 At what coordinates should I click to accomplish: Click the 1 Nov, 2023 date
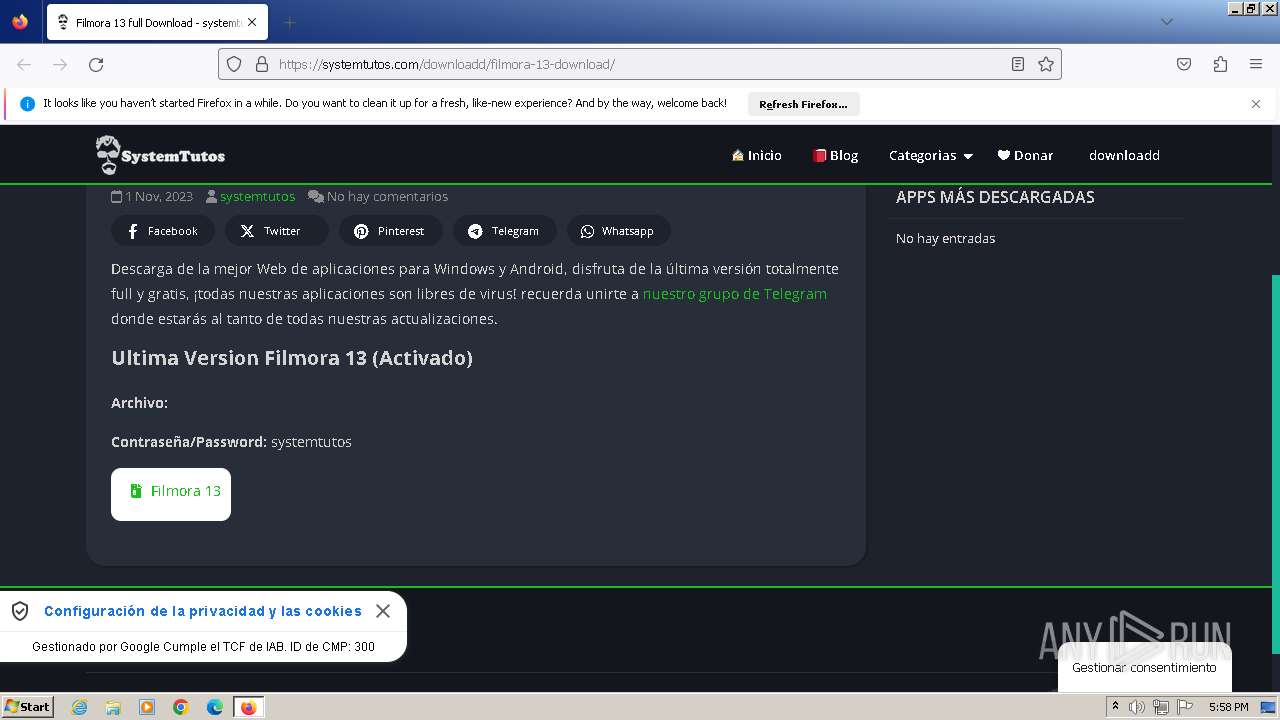tap(157, 197)
